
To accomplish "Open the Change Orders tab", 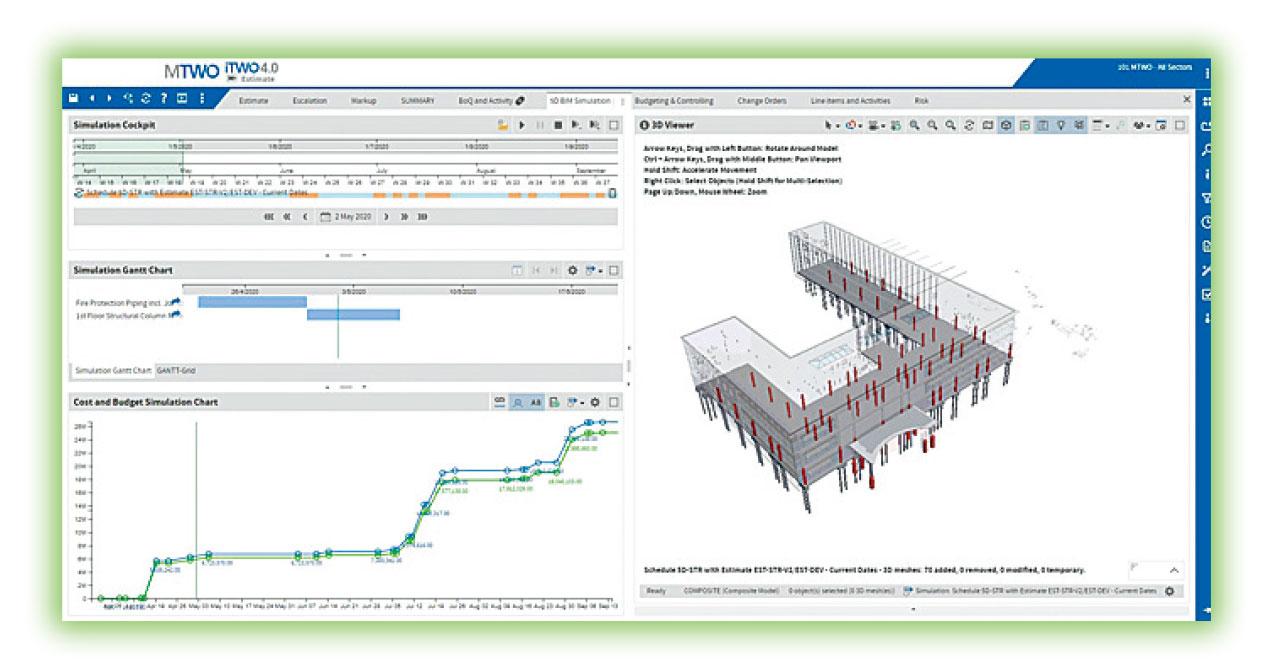I will pyautogui.click(x=762, y=101).
